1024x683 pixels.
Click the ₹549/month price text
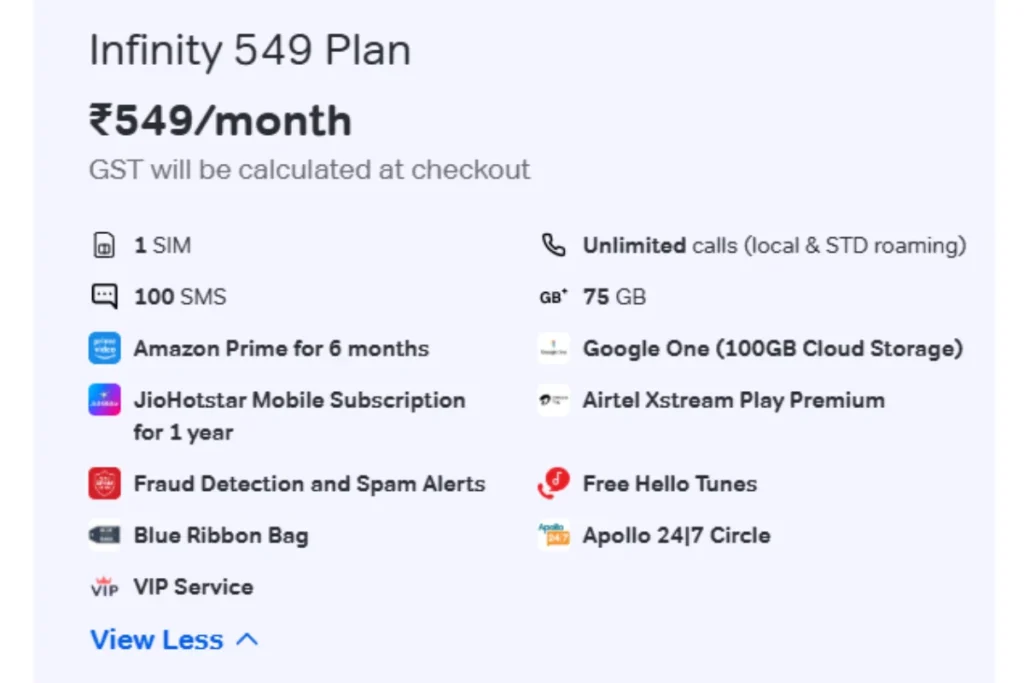click(x=220, y=121)
